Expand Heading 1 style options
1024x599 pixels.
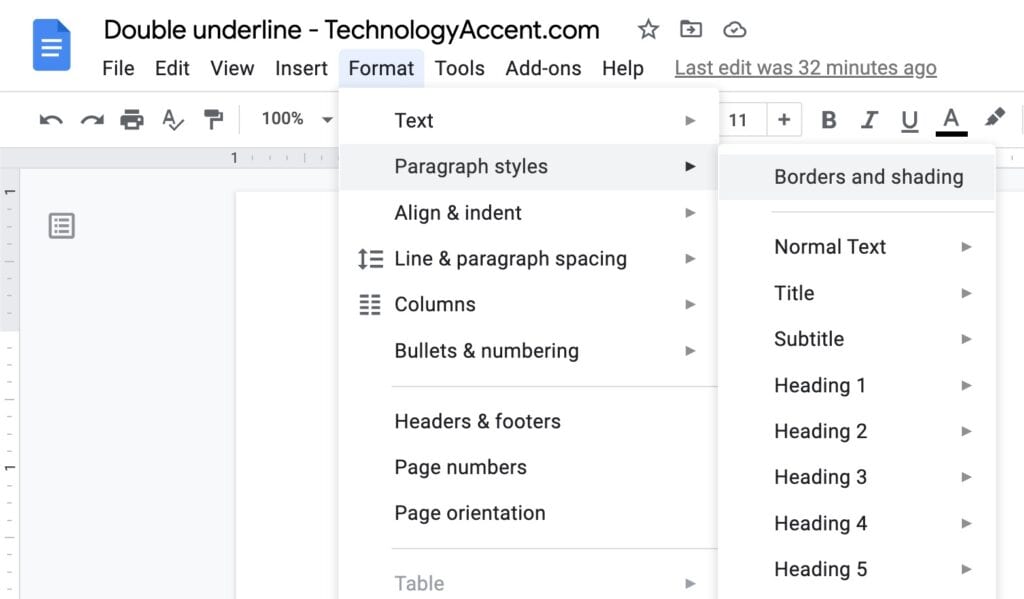[x=857, y=385]
